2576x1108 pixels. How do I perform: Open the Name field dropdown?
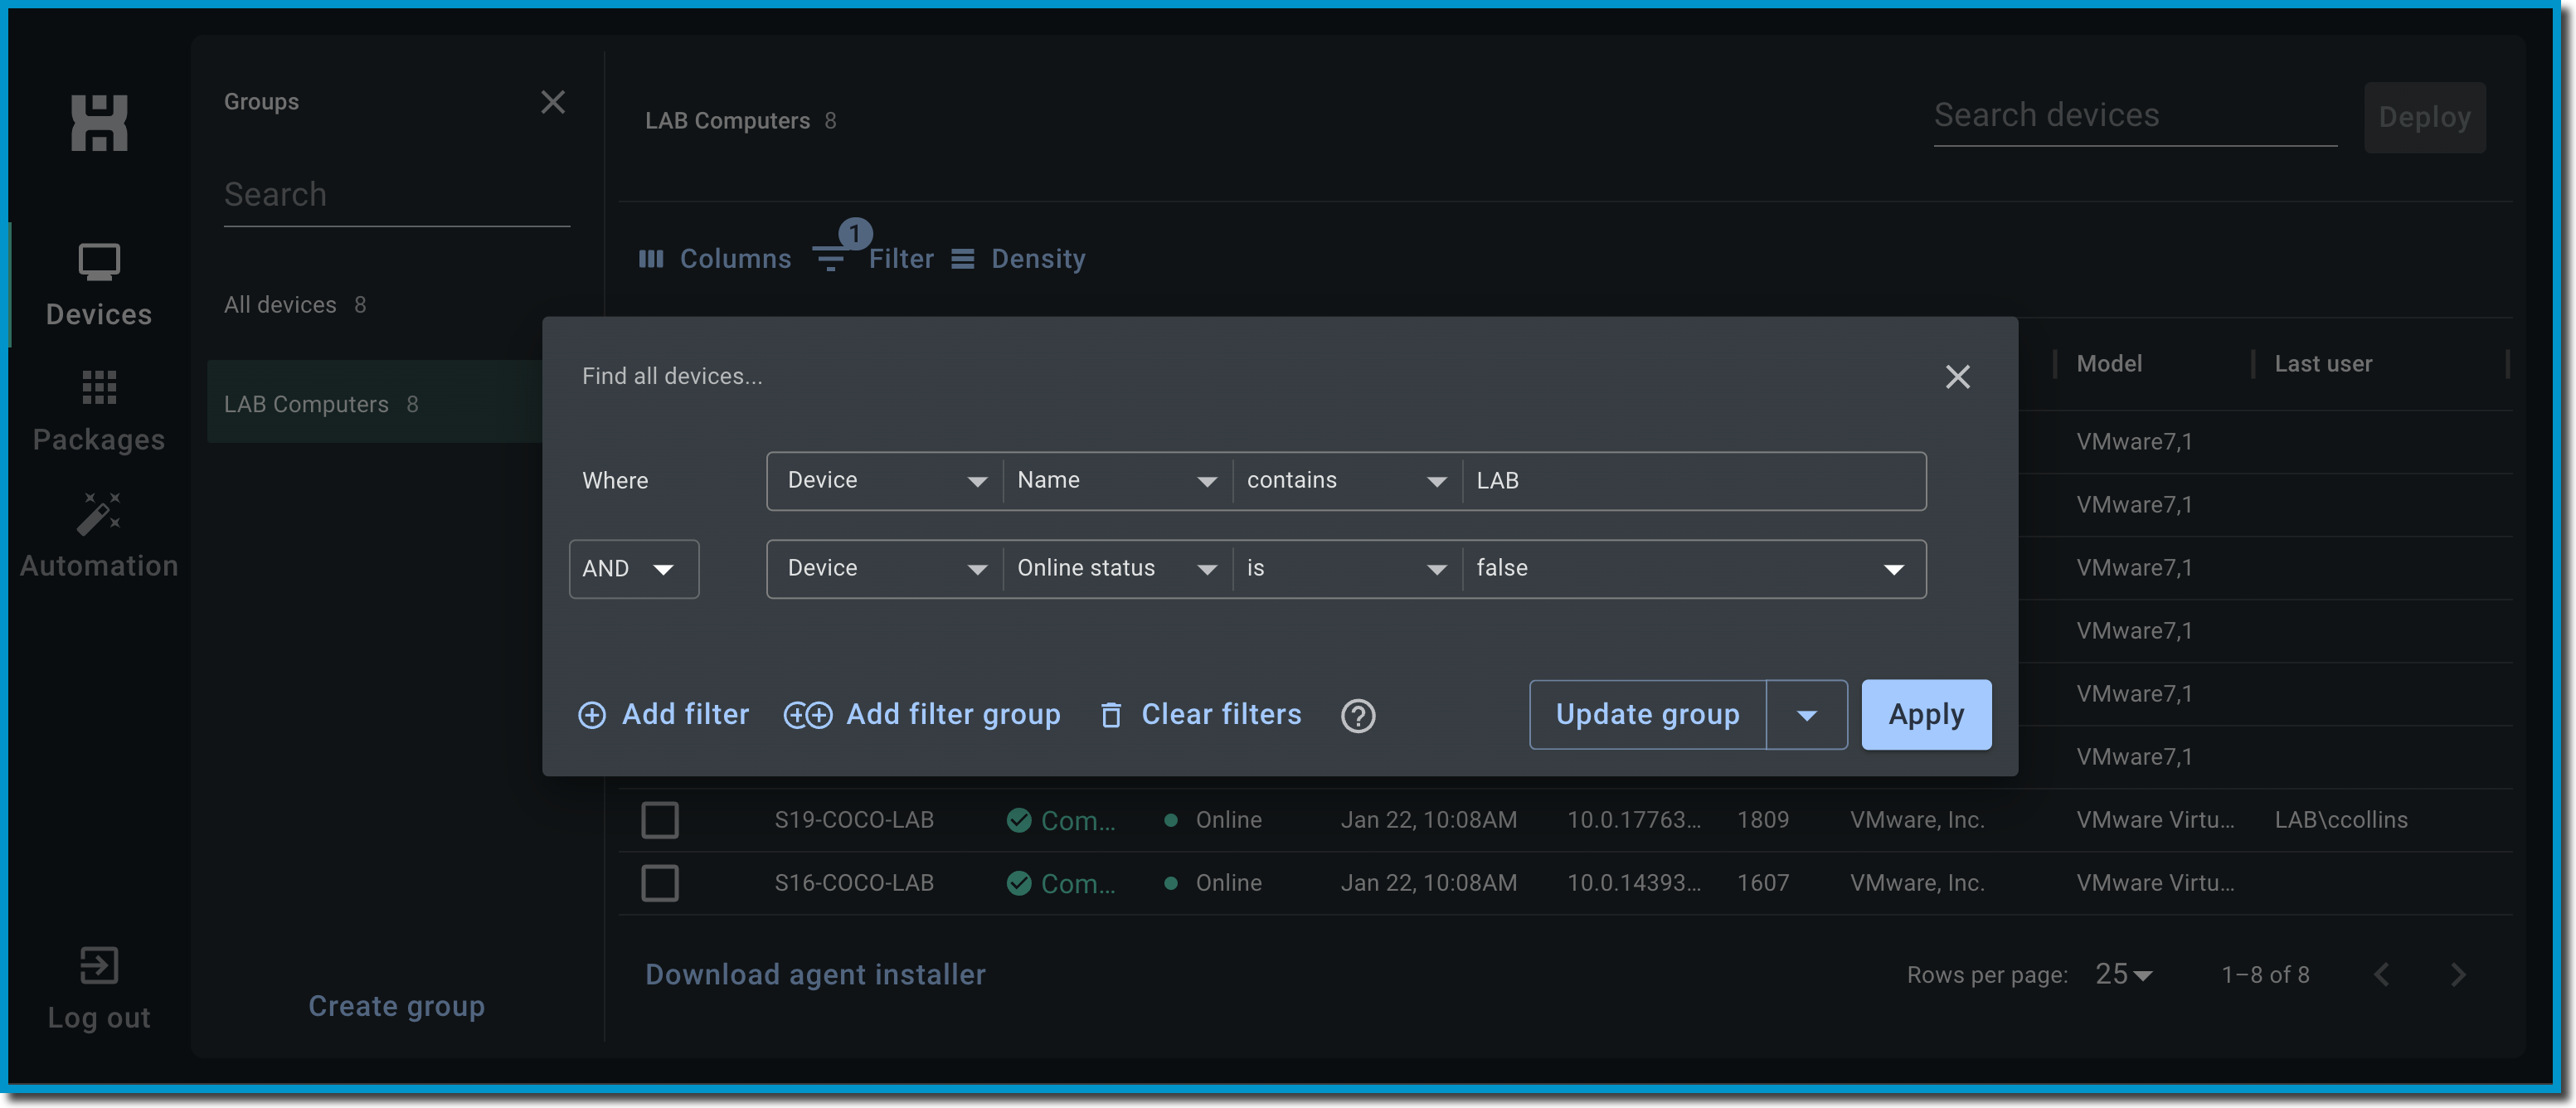click(x=1117, y=481)
